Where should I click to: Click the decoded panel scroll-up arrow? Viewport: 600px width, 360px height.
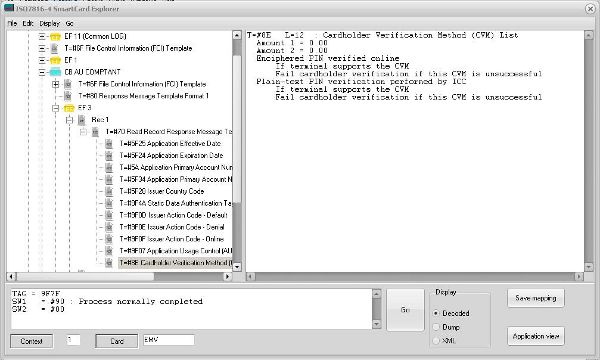[589, 35]
